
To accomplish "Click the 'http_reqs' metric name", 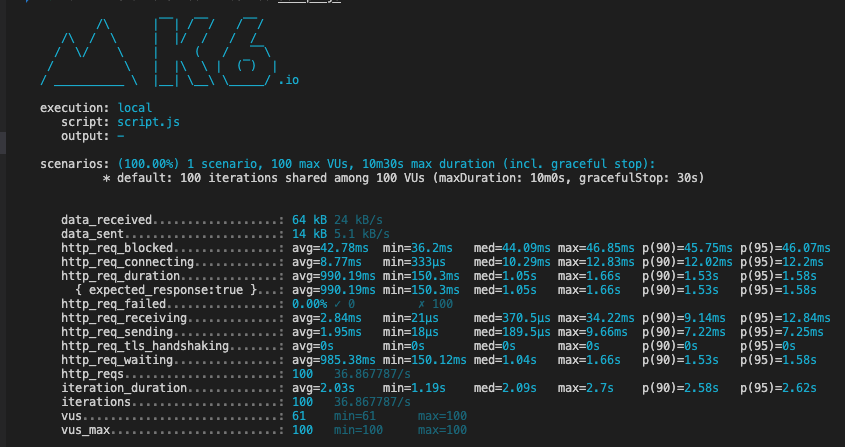I will pos(92,374).
